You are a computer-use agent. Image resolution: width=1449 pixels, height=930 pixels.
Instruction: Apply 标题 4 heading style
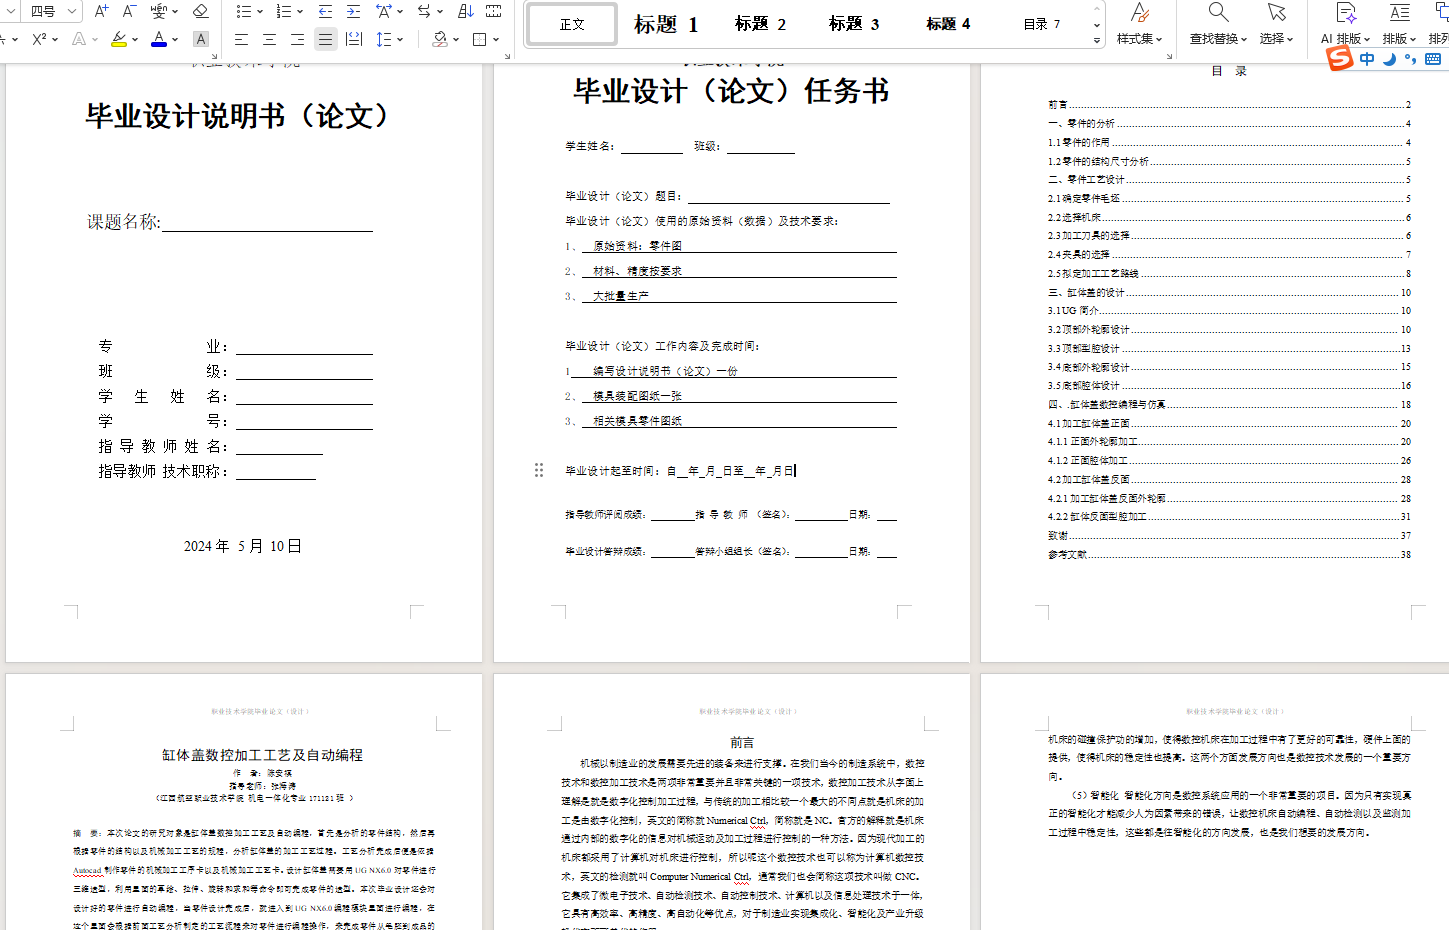coord(948,24)
